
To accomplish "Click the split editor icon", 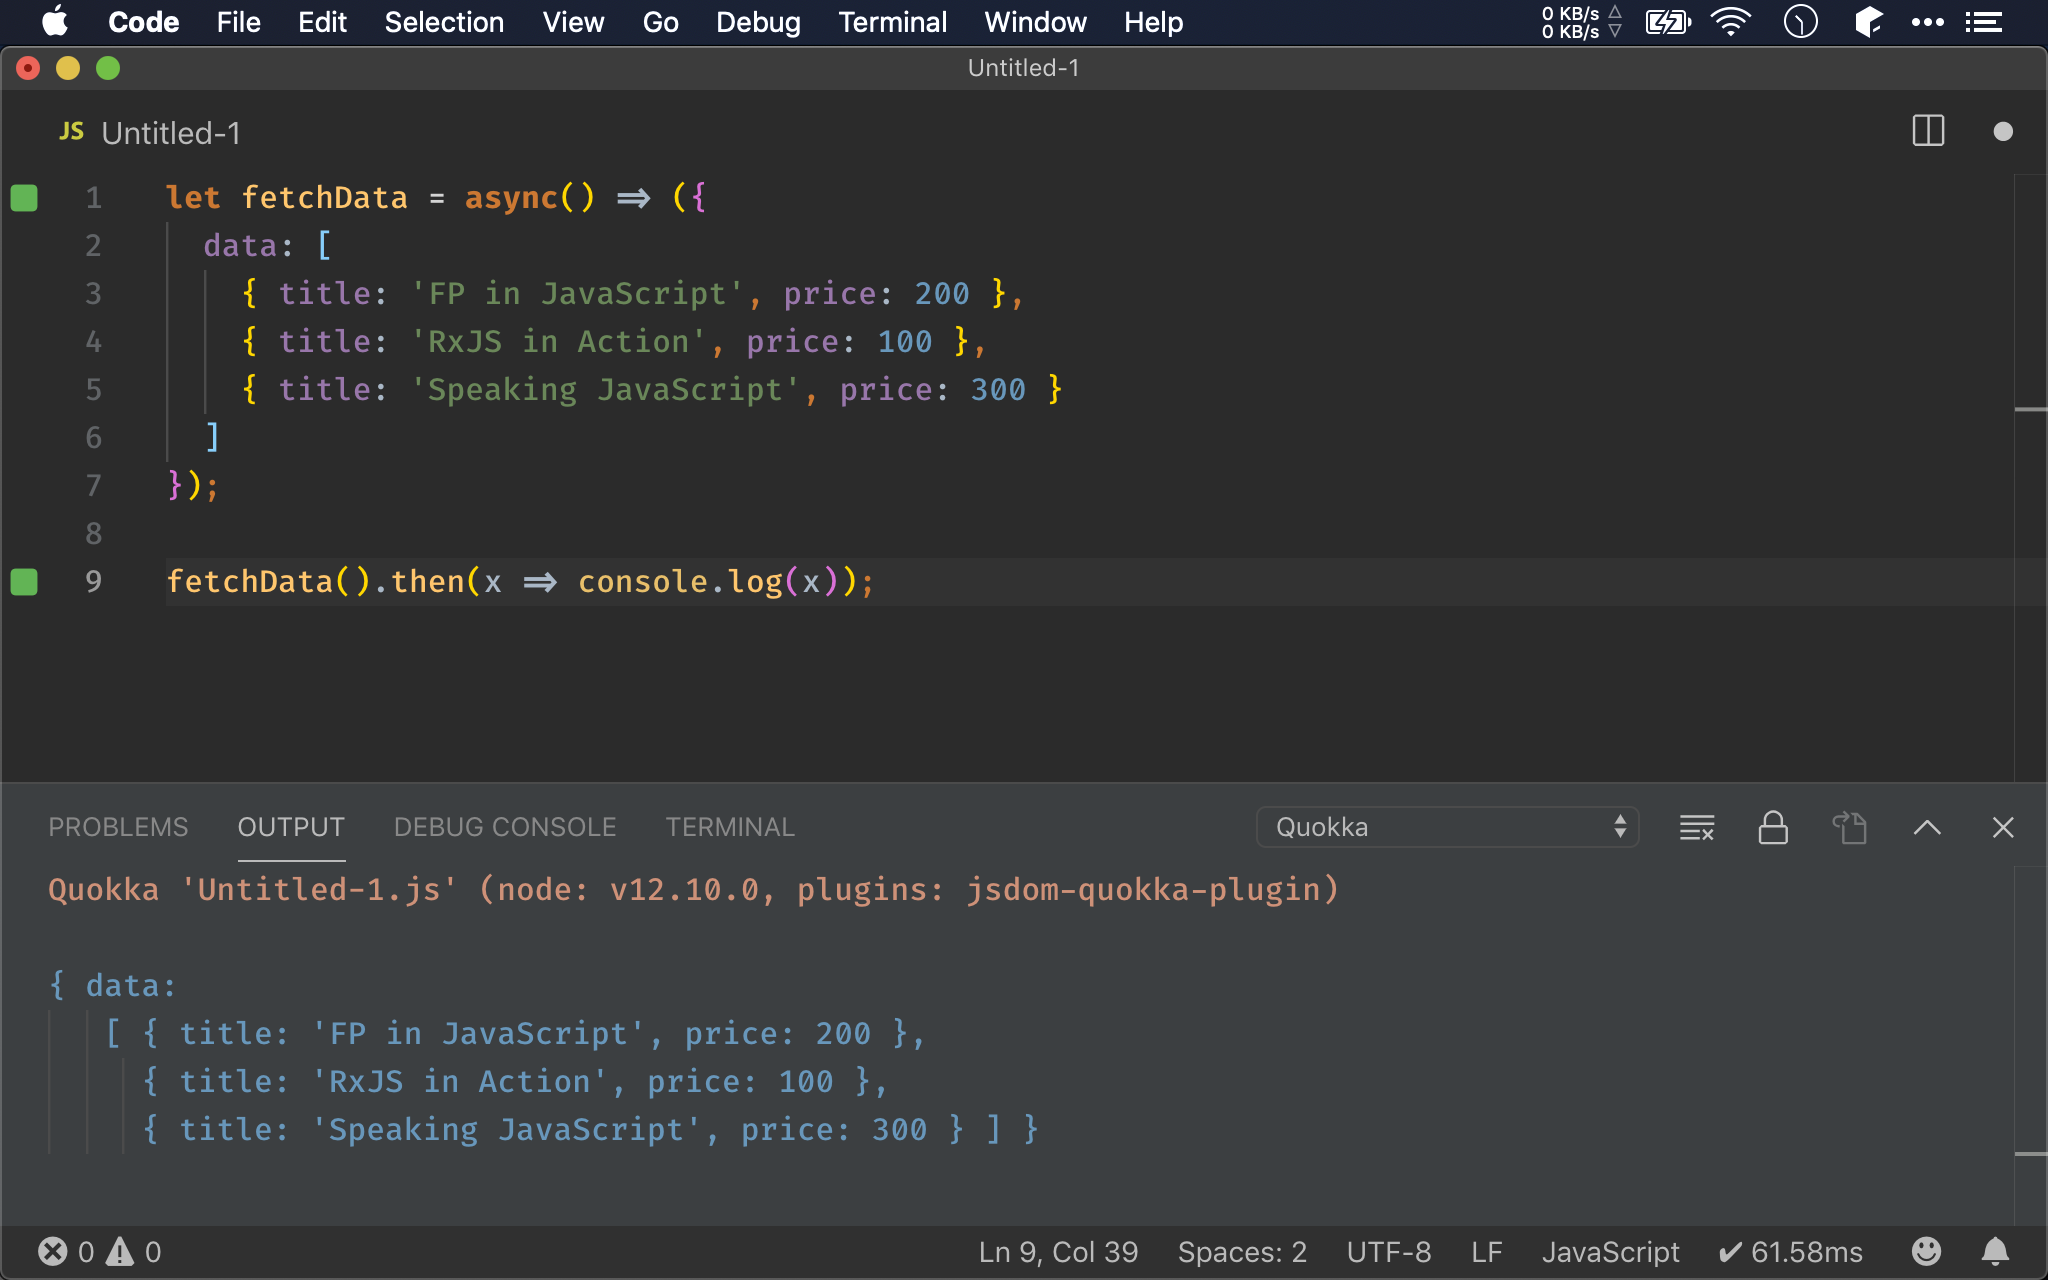I will coord(1927,131).
